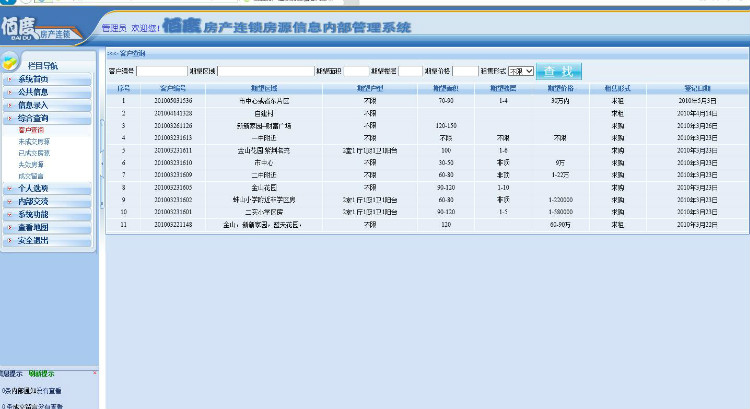The height and width of the screenshot is (409, 750).
Task: Select customer number 201003231602
Action: (x=173, y=199)
